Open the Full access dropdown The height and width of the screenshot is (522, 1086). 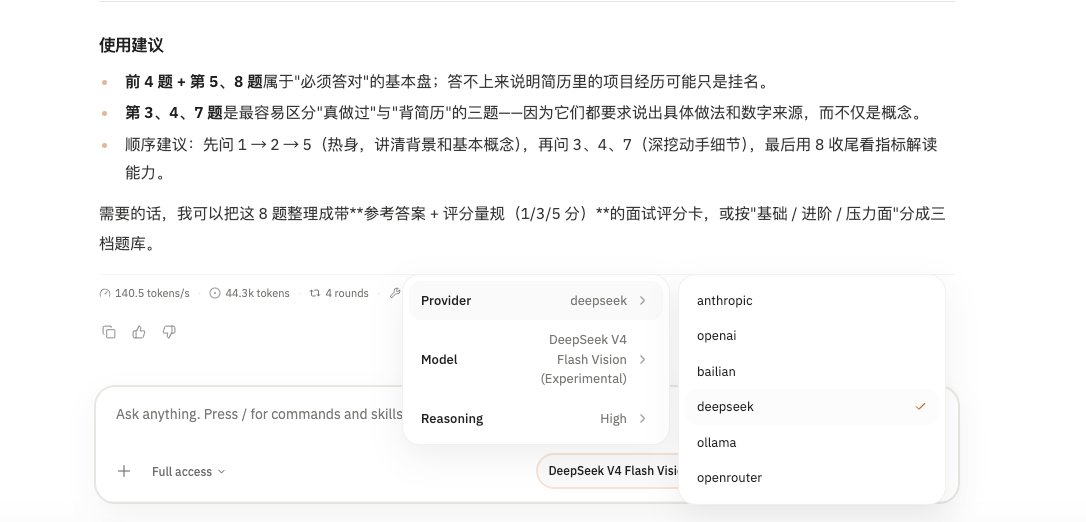tap(188, 471)
